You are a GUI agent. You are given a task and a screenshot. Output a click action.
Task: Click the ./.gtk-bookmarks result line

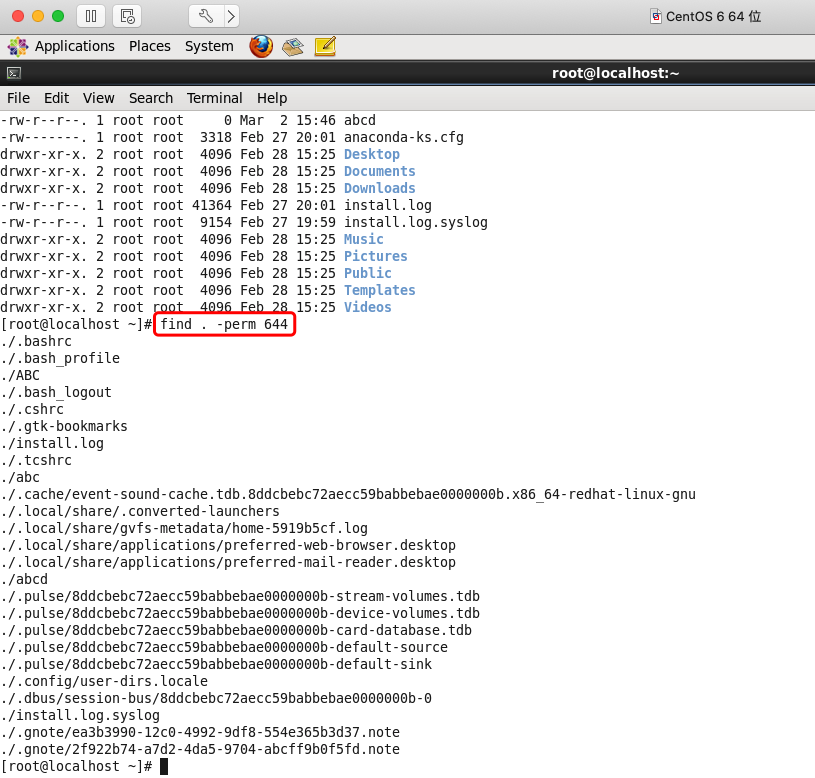63,427
